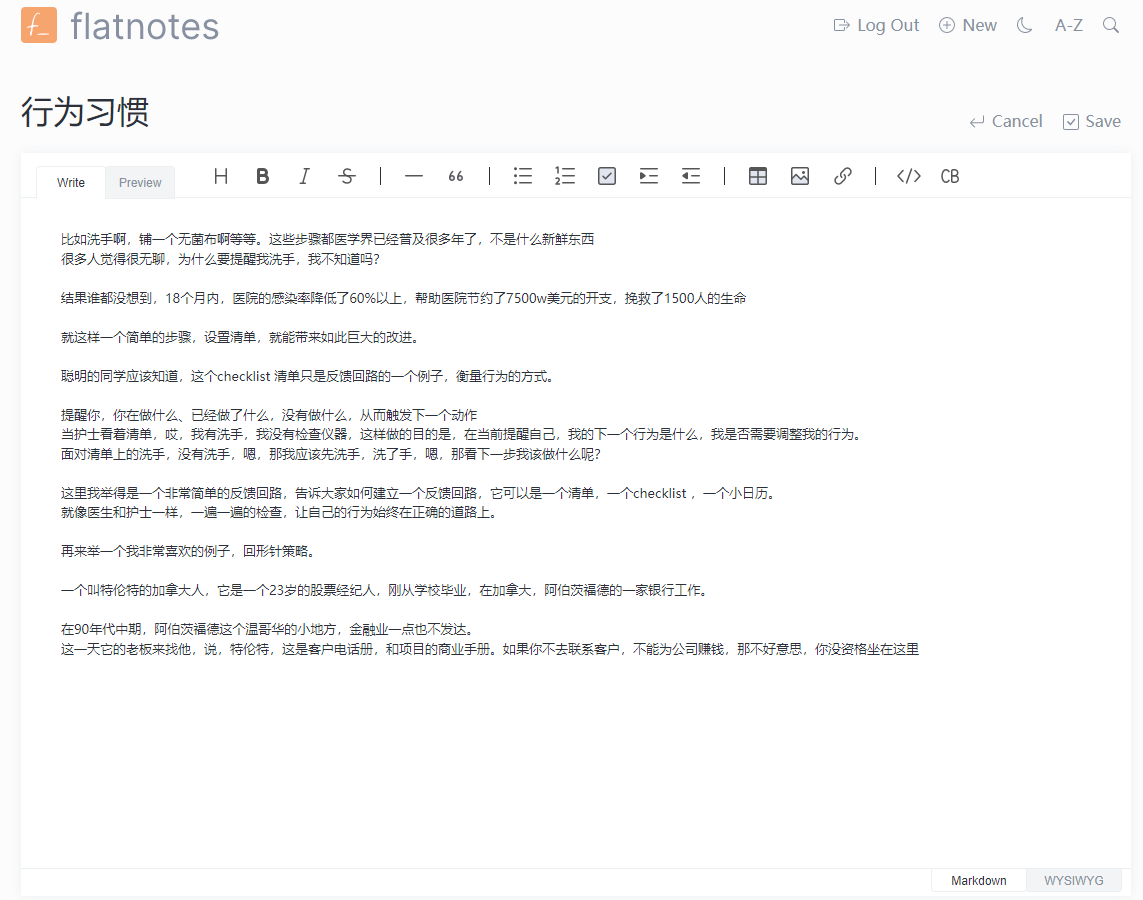The image size is (1143, 900).
Task: Insert a CB code block
Action: (949, 176)
